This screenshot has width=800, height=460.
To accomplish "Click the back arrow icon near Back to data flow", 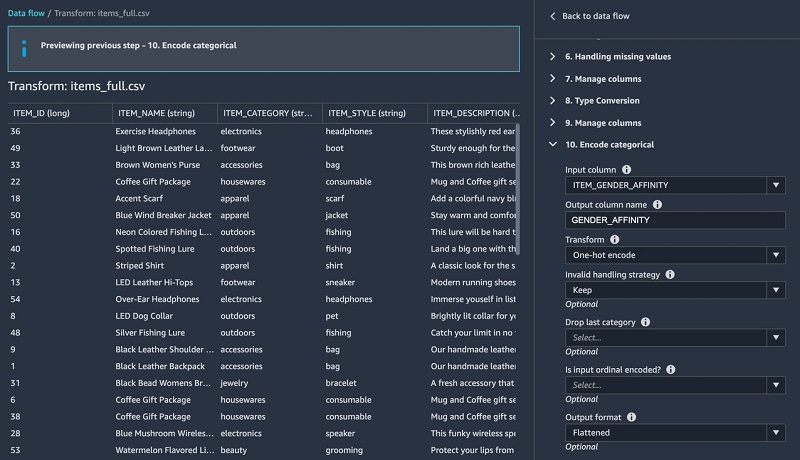I will click(x=553, y=16).
